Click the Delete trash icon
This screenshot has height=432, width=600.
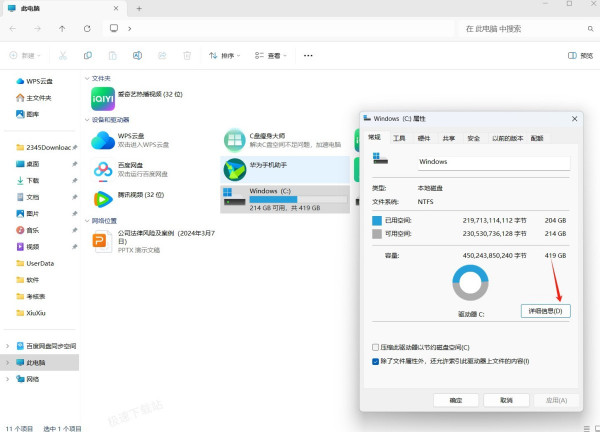click(187, 56)
